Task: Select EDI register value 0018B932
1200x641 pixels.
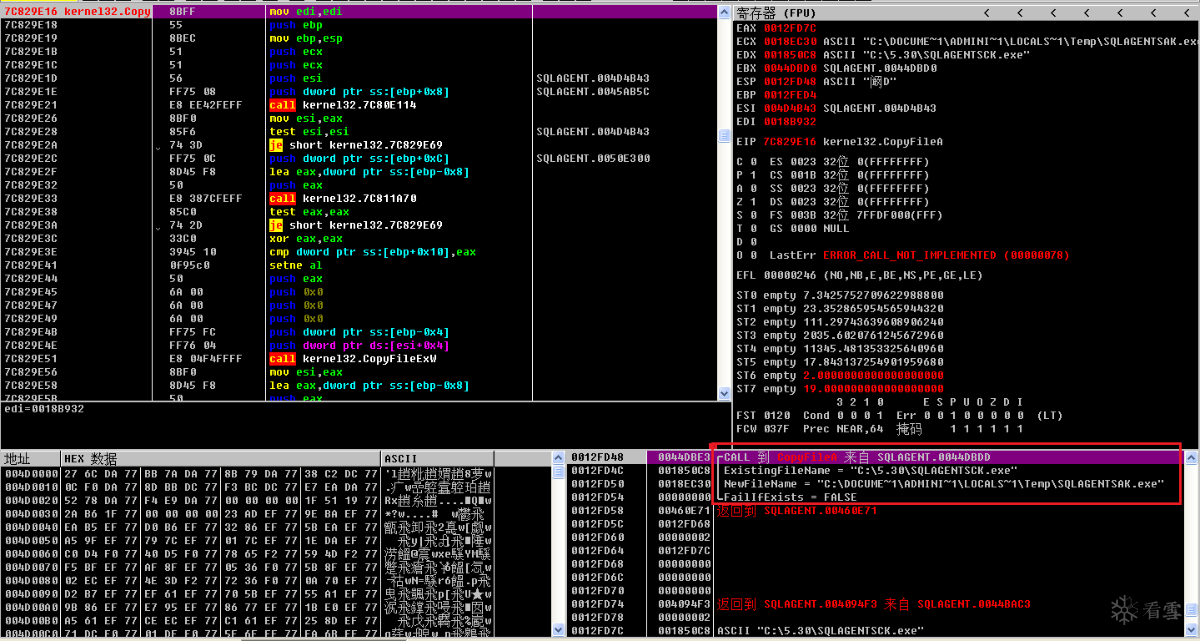Action: (790, 121)
